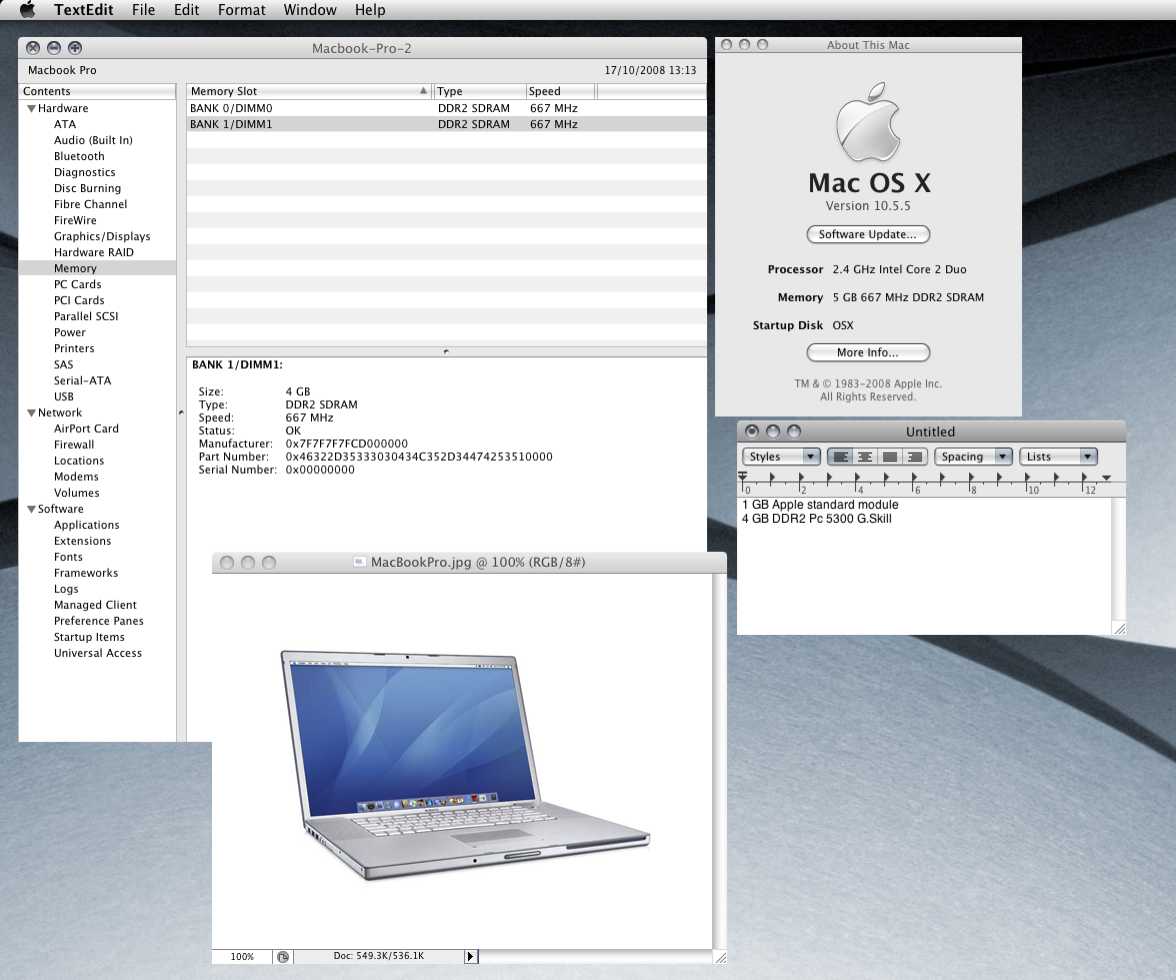Screen dimensions: 1176x980
Task: Select Extensions under Software
Action: pos(82,541)
